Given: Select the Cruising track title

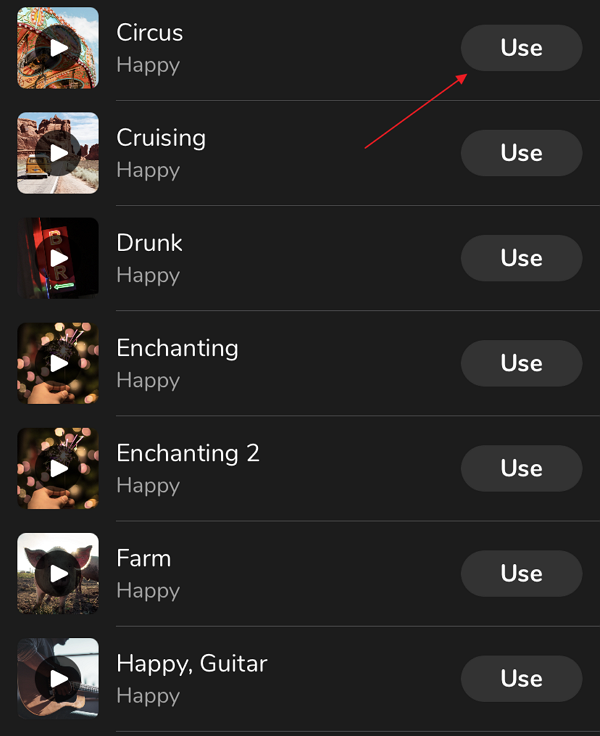Looking at the screenshot, I should click(x=161, y=139).
